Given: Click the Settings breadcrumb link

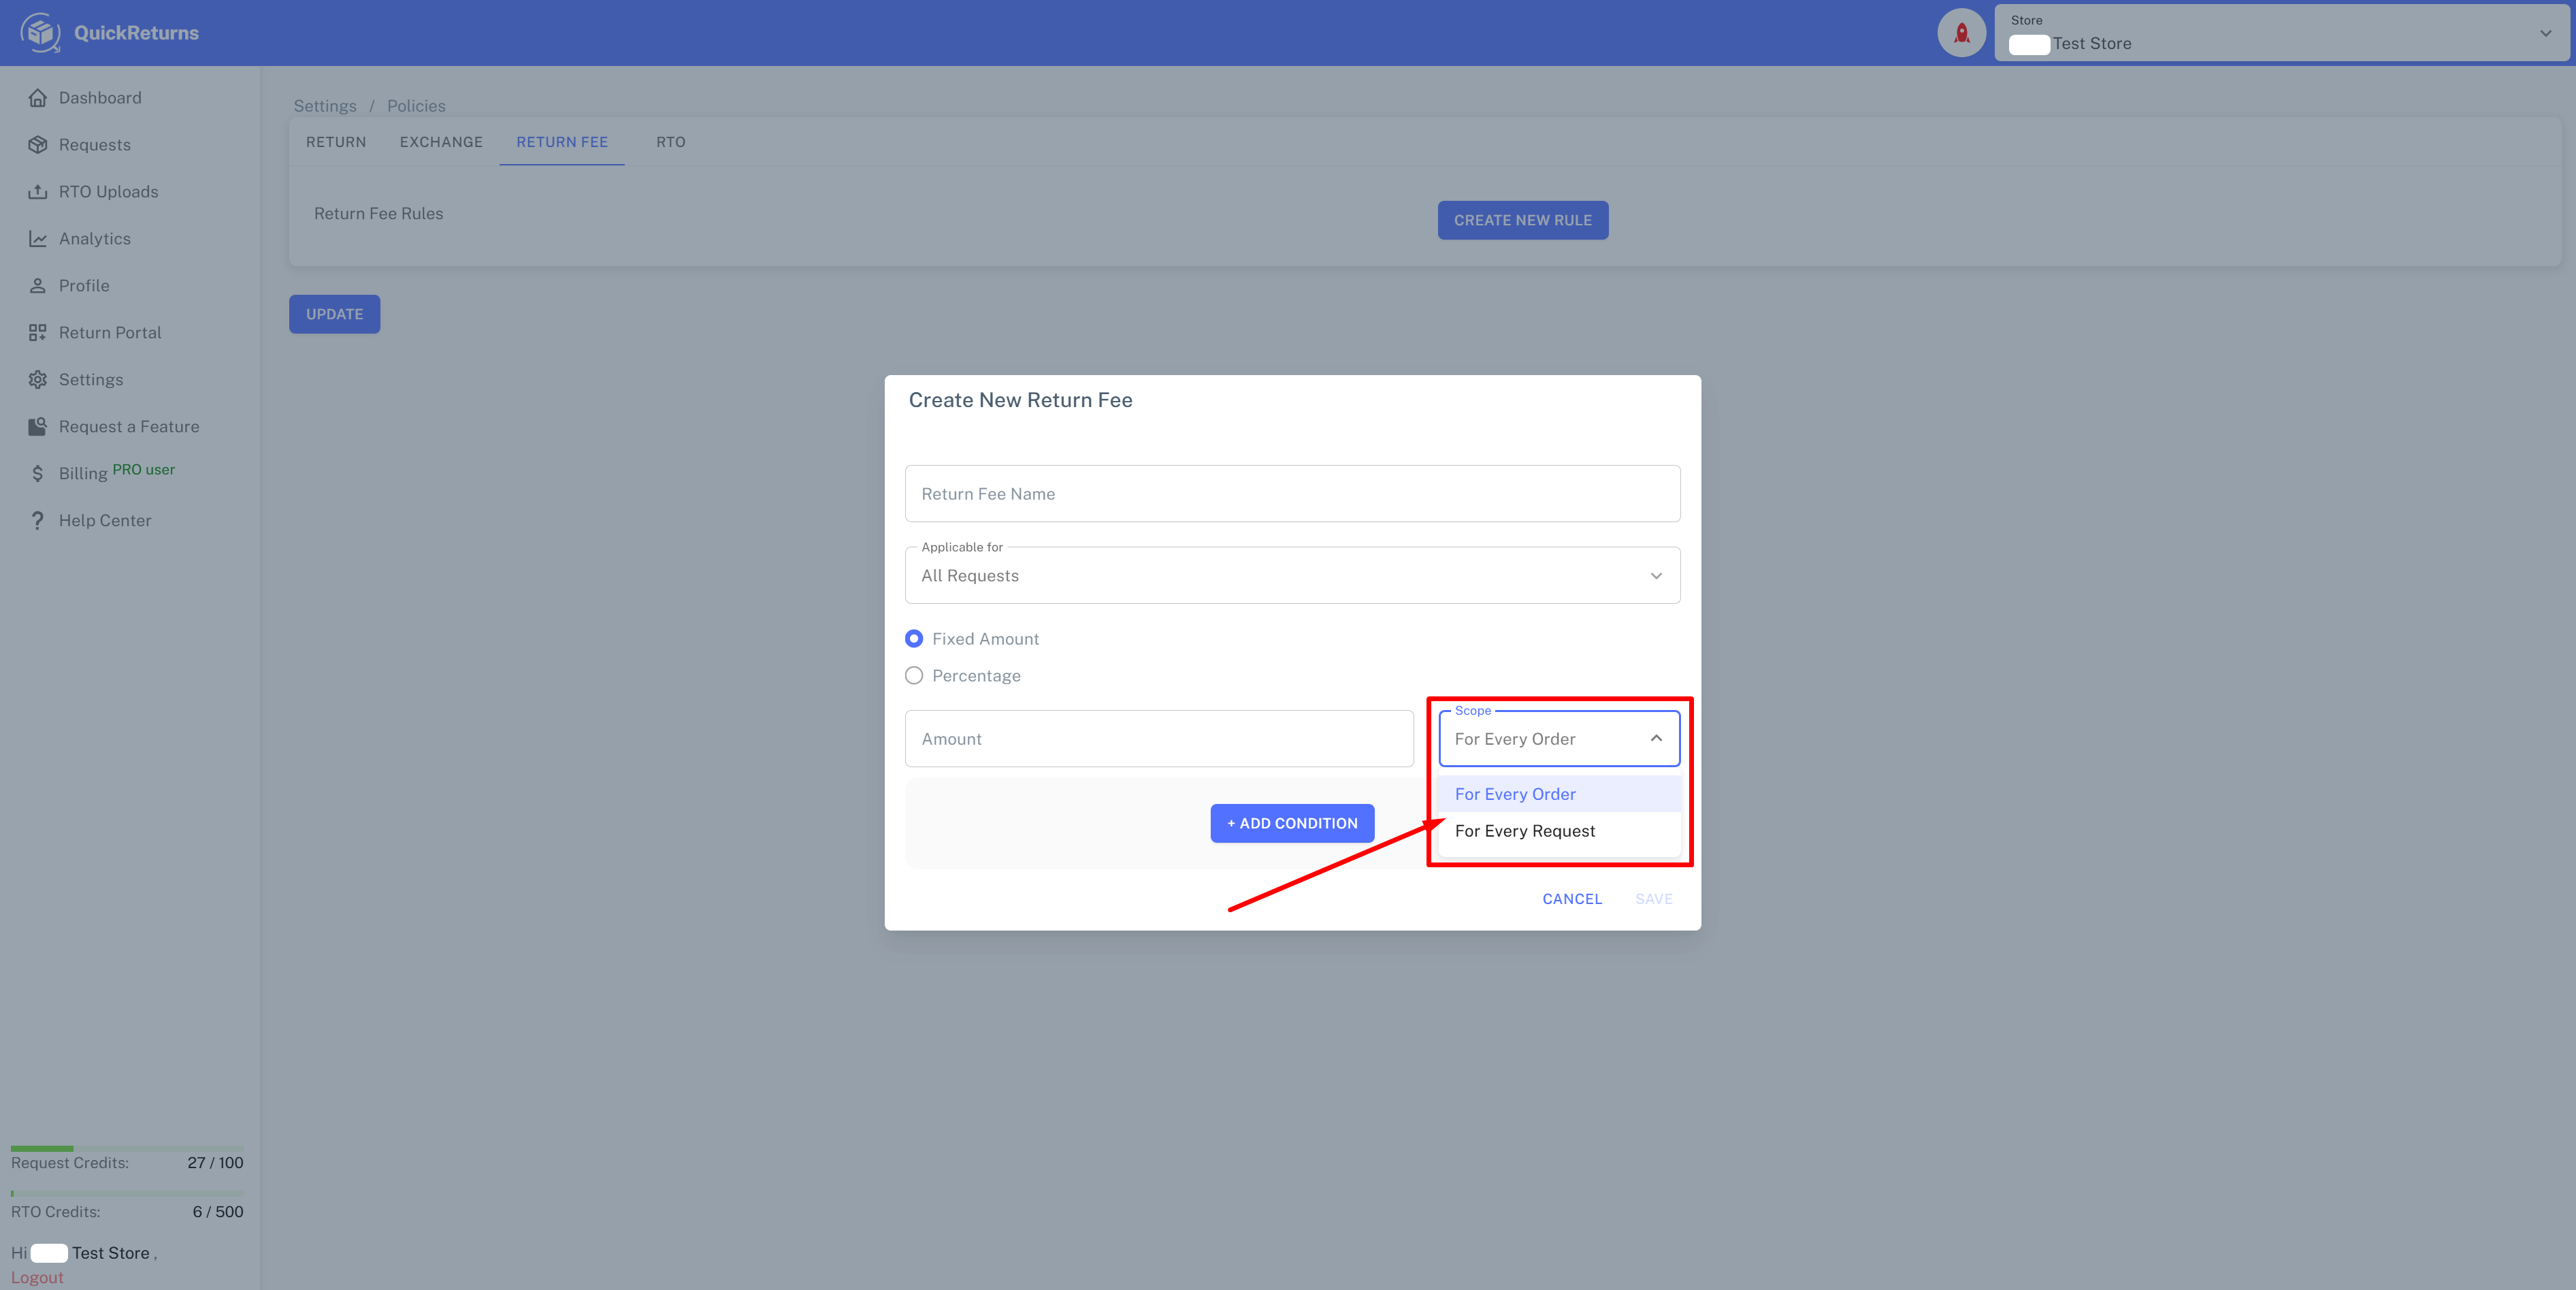Looking at the screenshot, I should pos(325,106).
